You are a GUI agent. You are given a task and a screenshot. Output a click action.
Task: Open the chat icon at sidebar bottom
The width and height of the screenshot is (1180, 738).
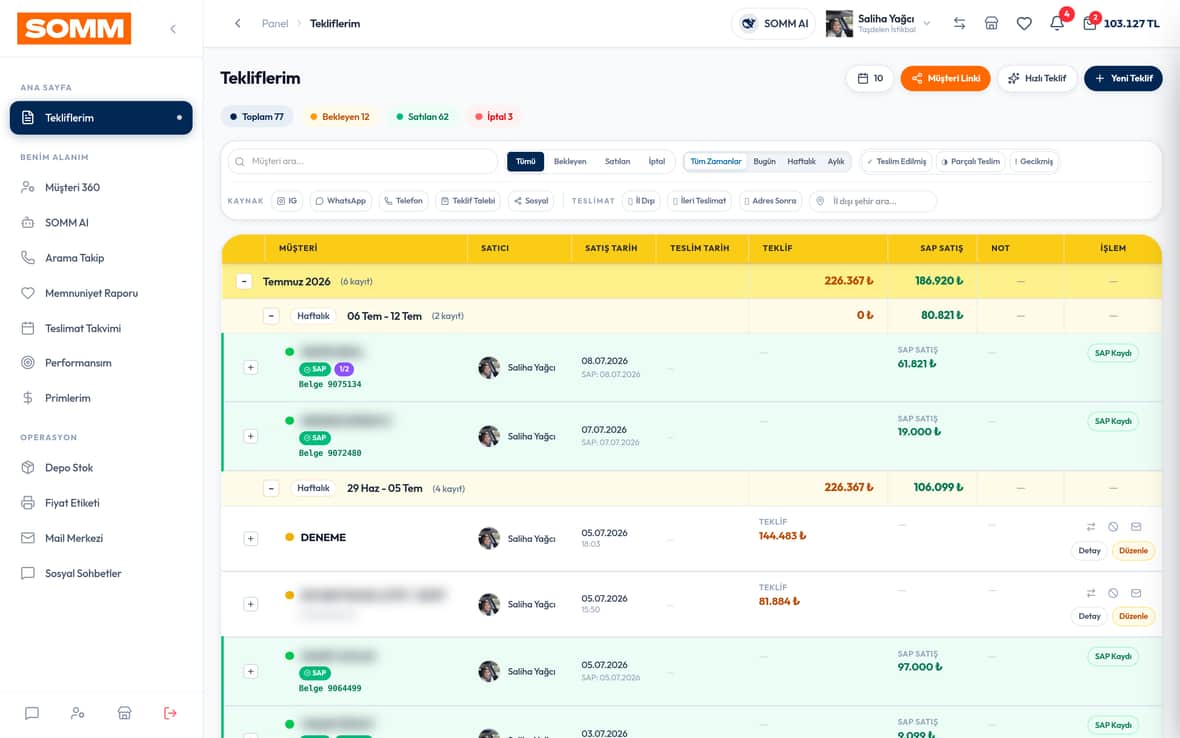pos(32,712)
